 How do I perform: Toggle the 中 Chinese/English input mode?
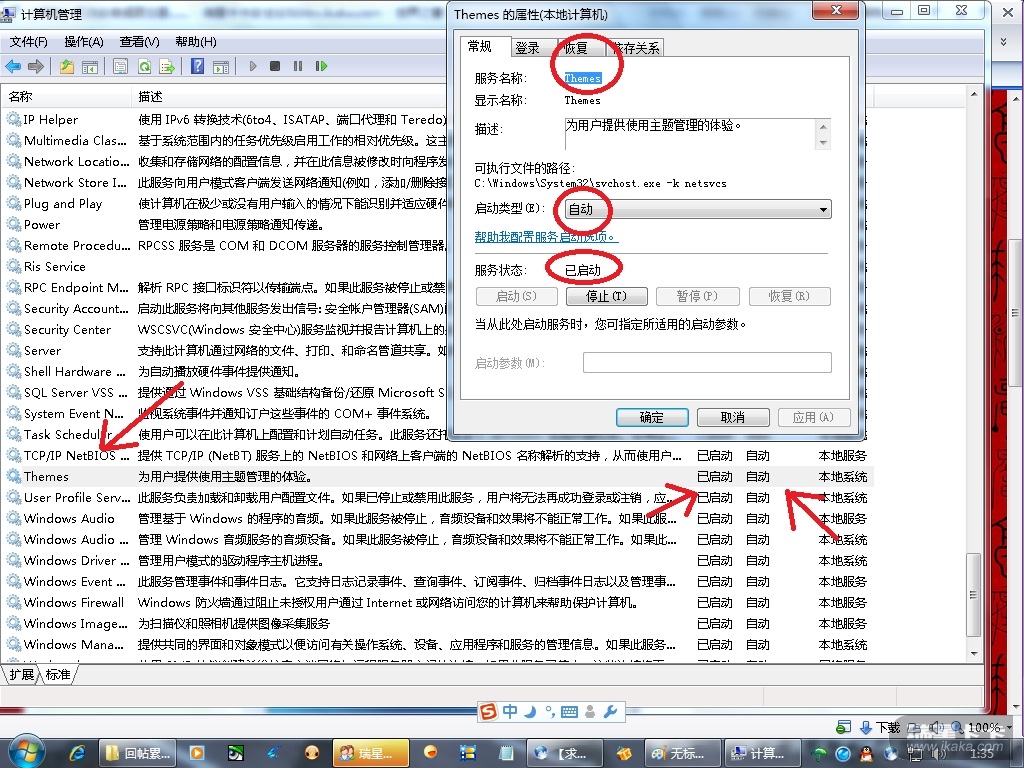point(510,711)
